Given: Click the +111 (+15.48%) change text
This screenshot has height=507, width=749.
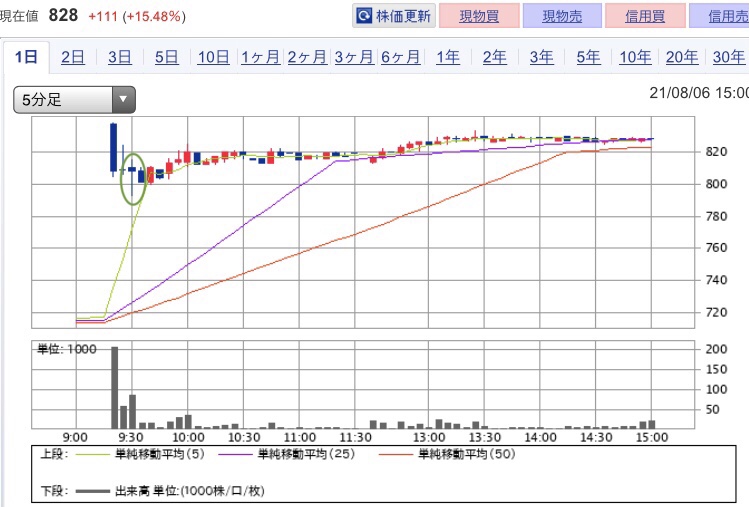Looking at the screenshot, I should click(x=137, y=17).
